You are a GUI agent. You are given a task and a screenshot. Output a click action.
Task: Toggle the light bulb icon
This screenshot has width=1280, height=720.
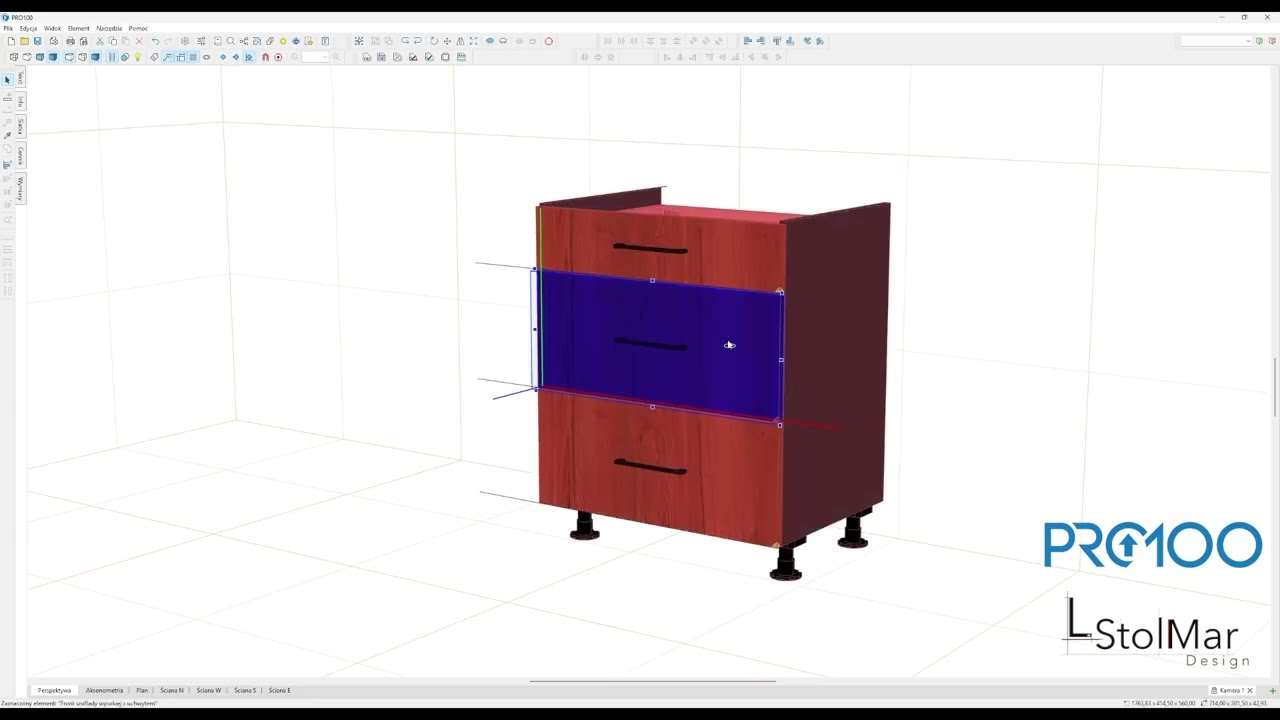(x=137, y=57)
